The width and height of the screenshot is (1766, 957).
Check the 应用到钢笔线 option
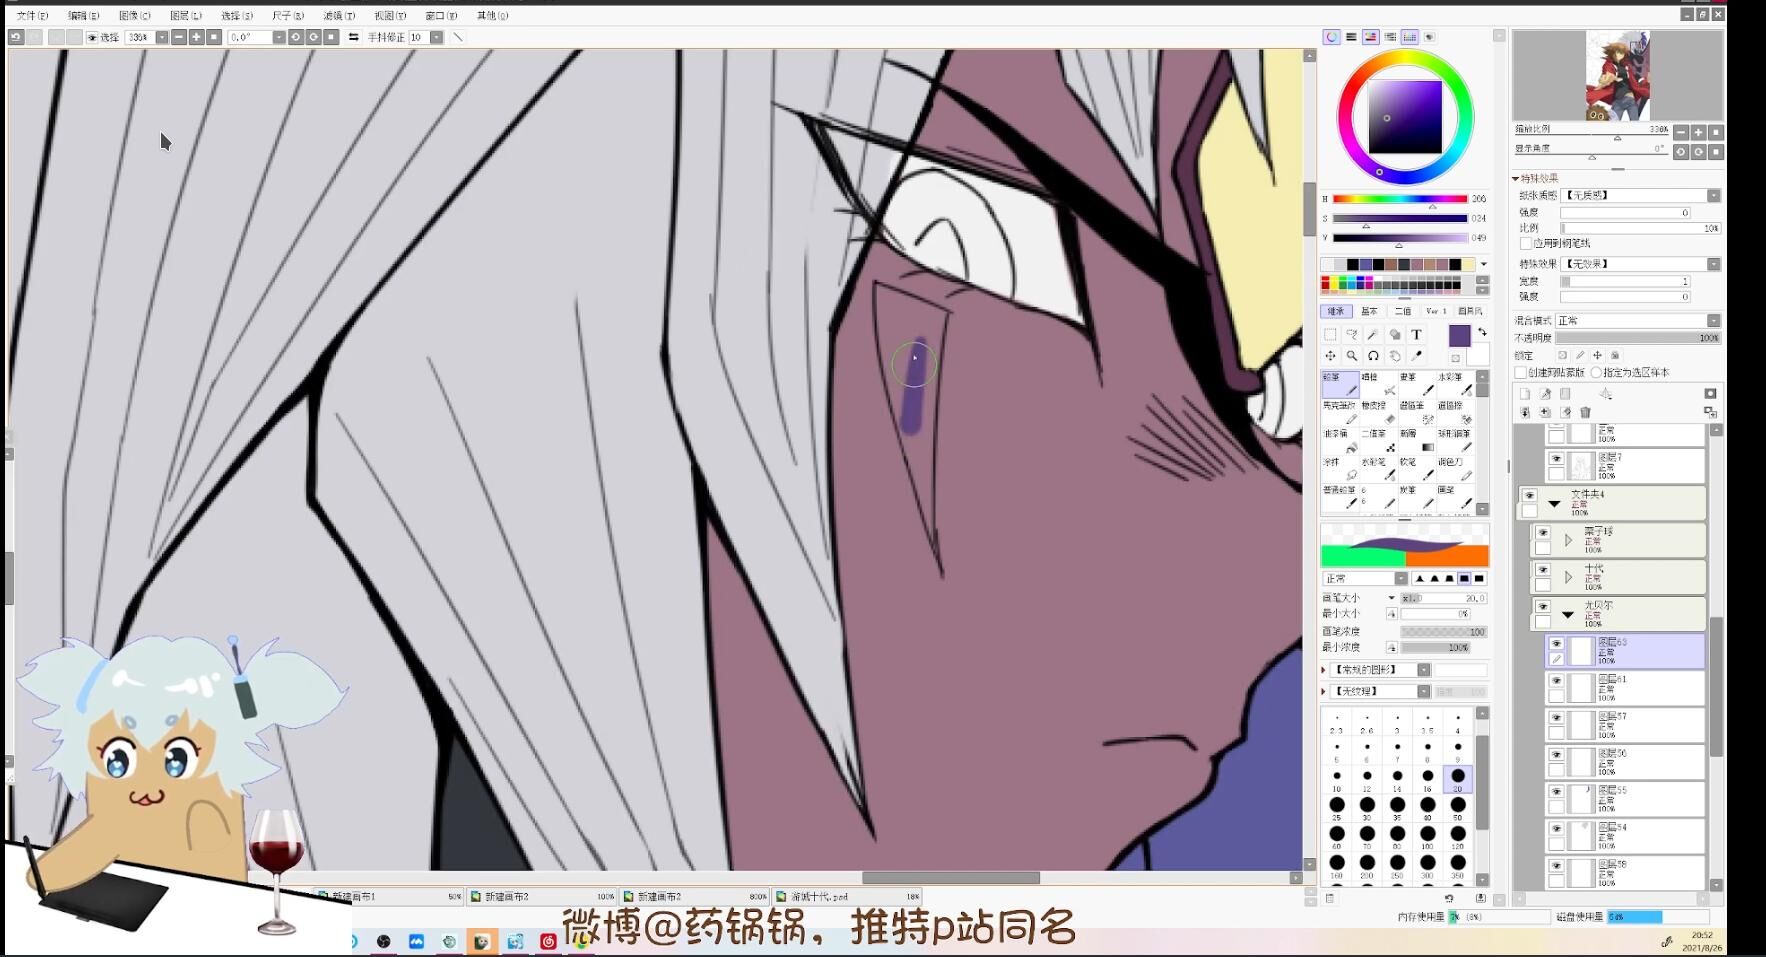click(1526, 243)
